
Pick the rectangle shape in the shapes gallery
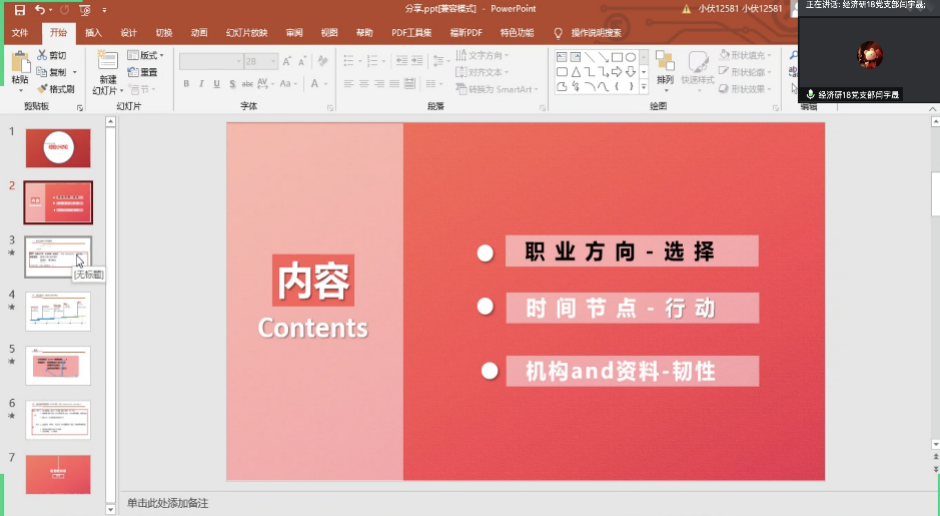pyautogui.click(x=617, y=58)
